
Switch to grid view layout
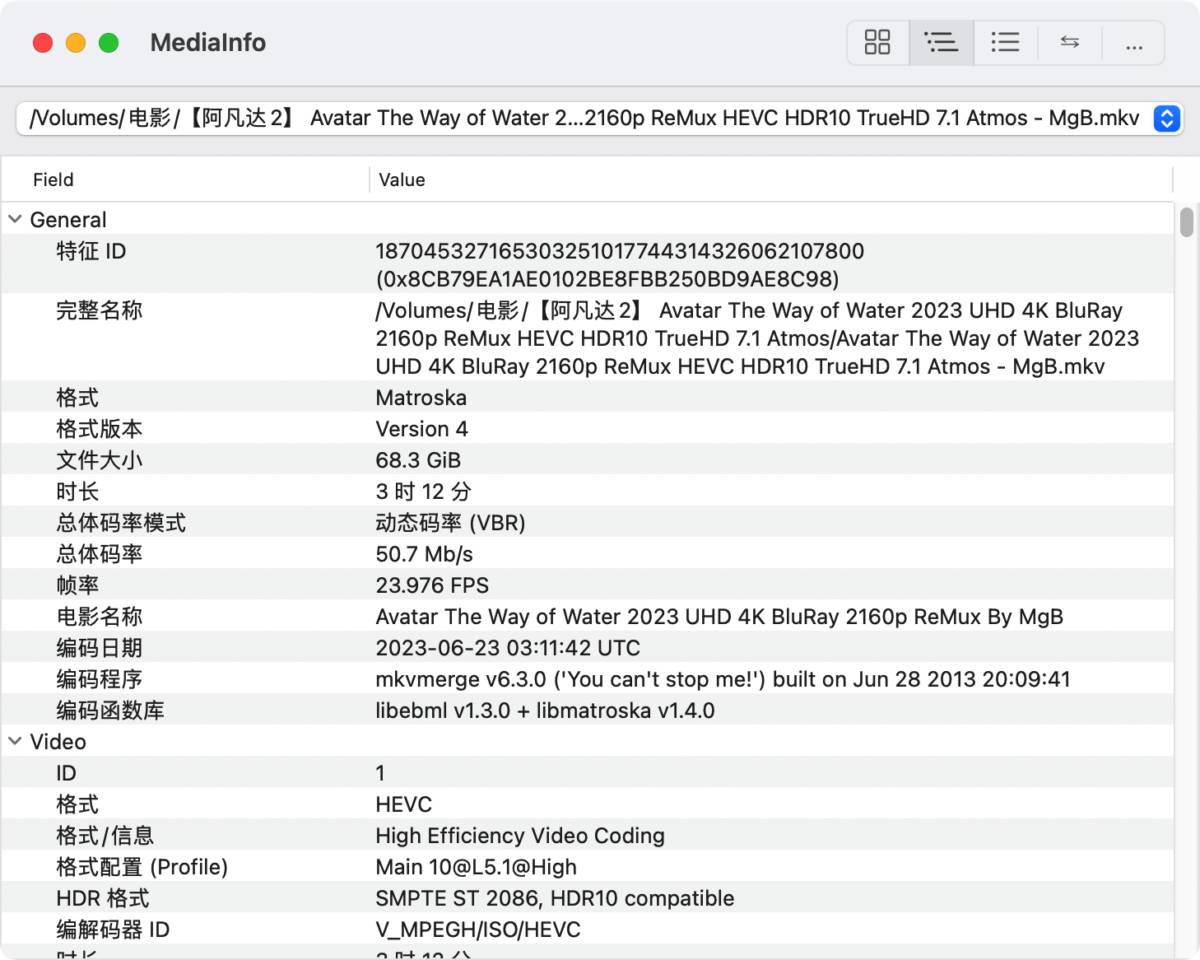pyautogui.click(x=877, y=42)
